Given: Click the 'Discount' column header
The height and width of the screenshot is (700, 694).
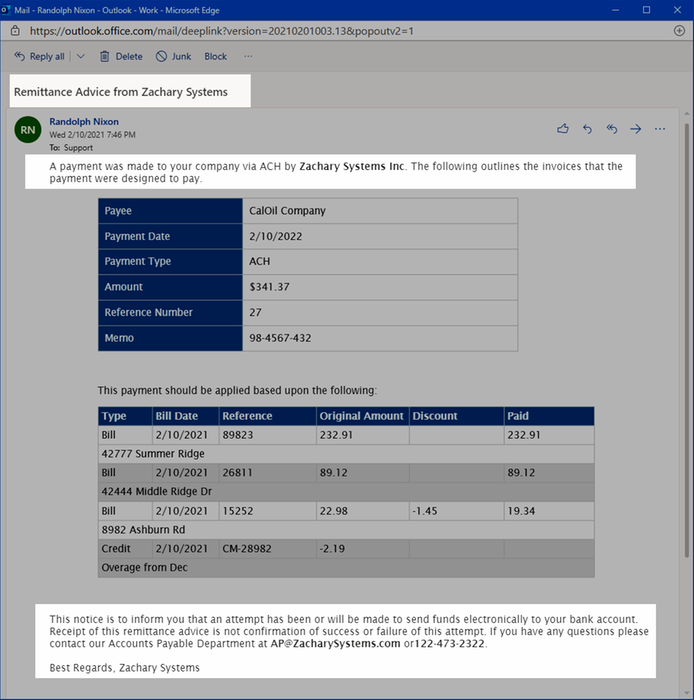Looking at the screenshot, I should click(x=456, y=416).
